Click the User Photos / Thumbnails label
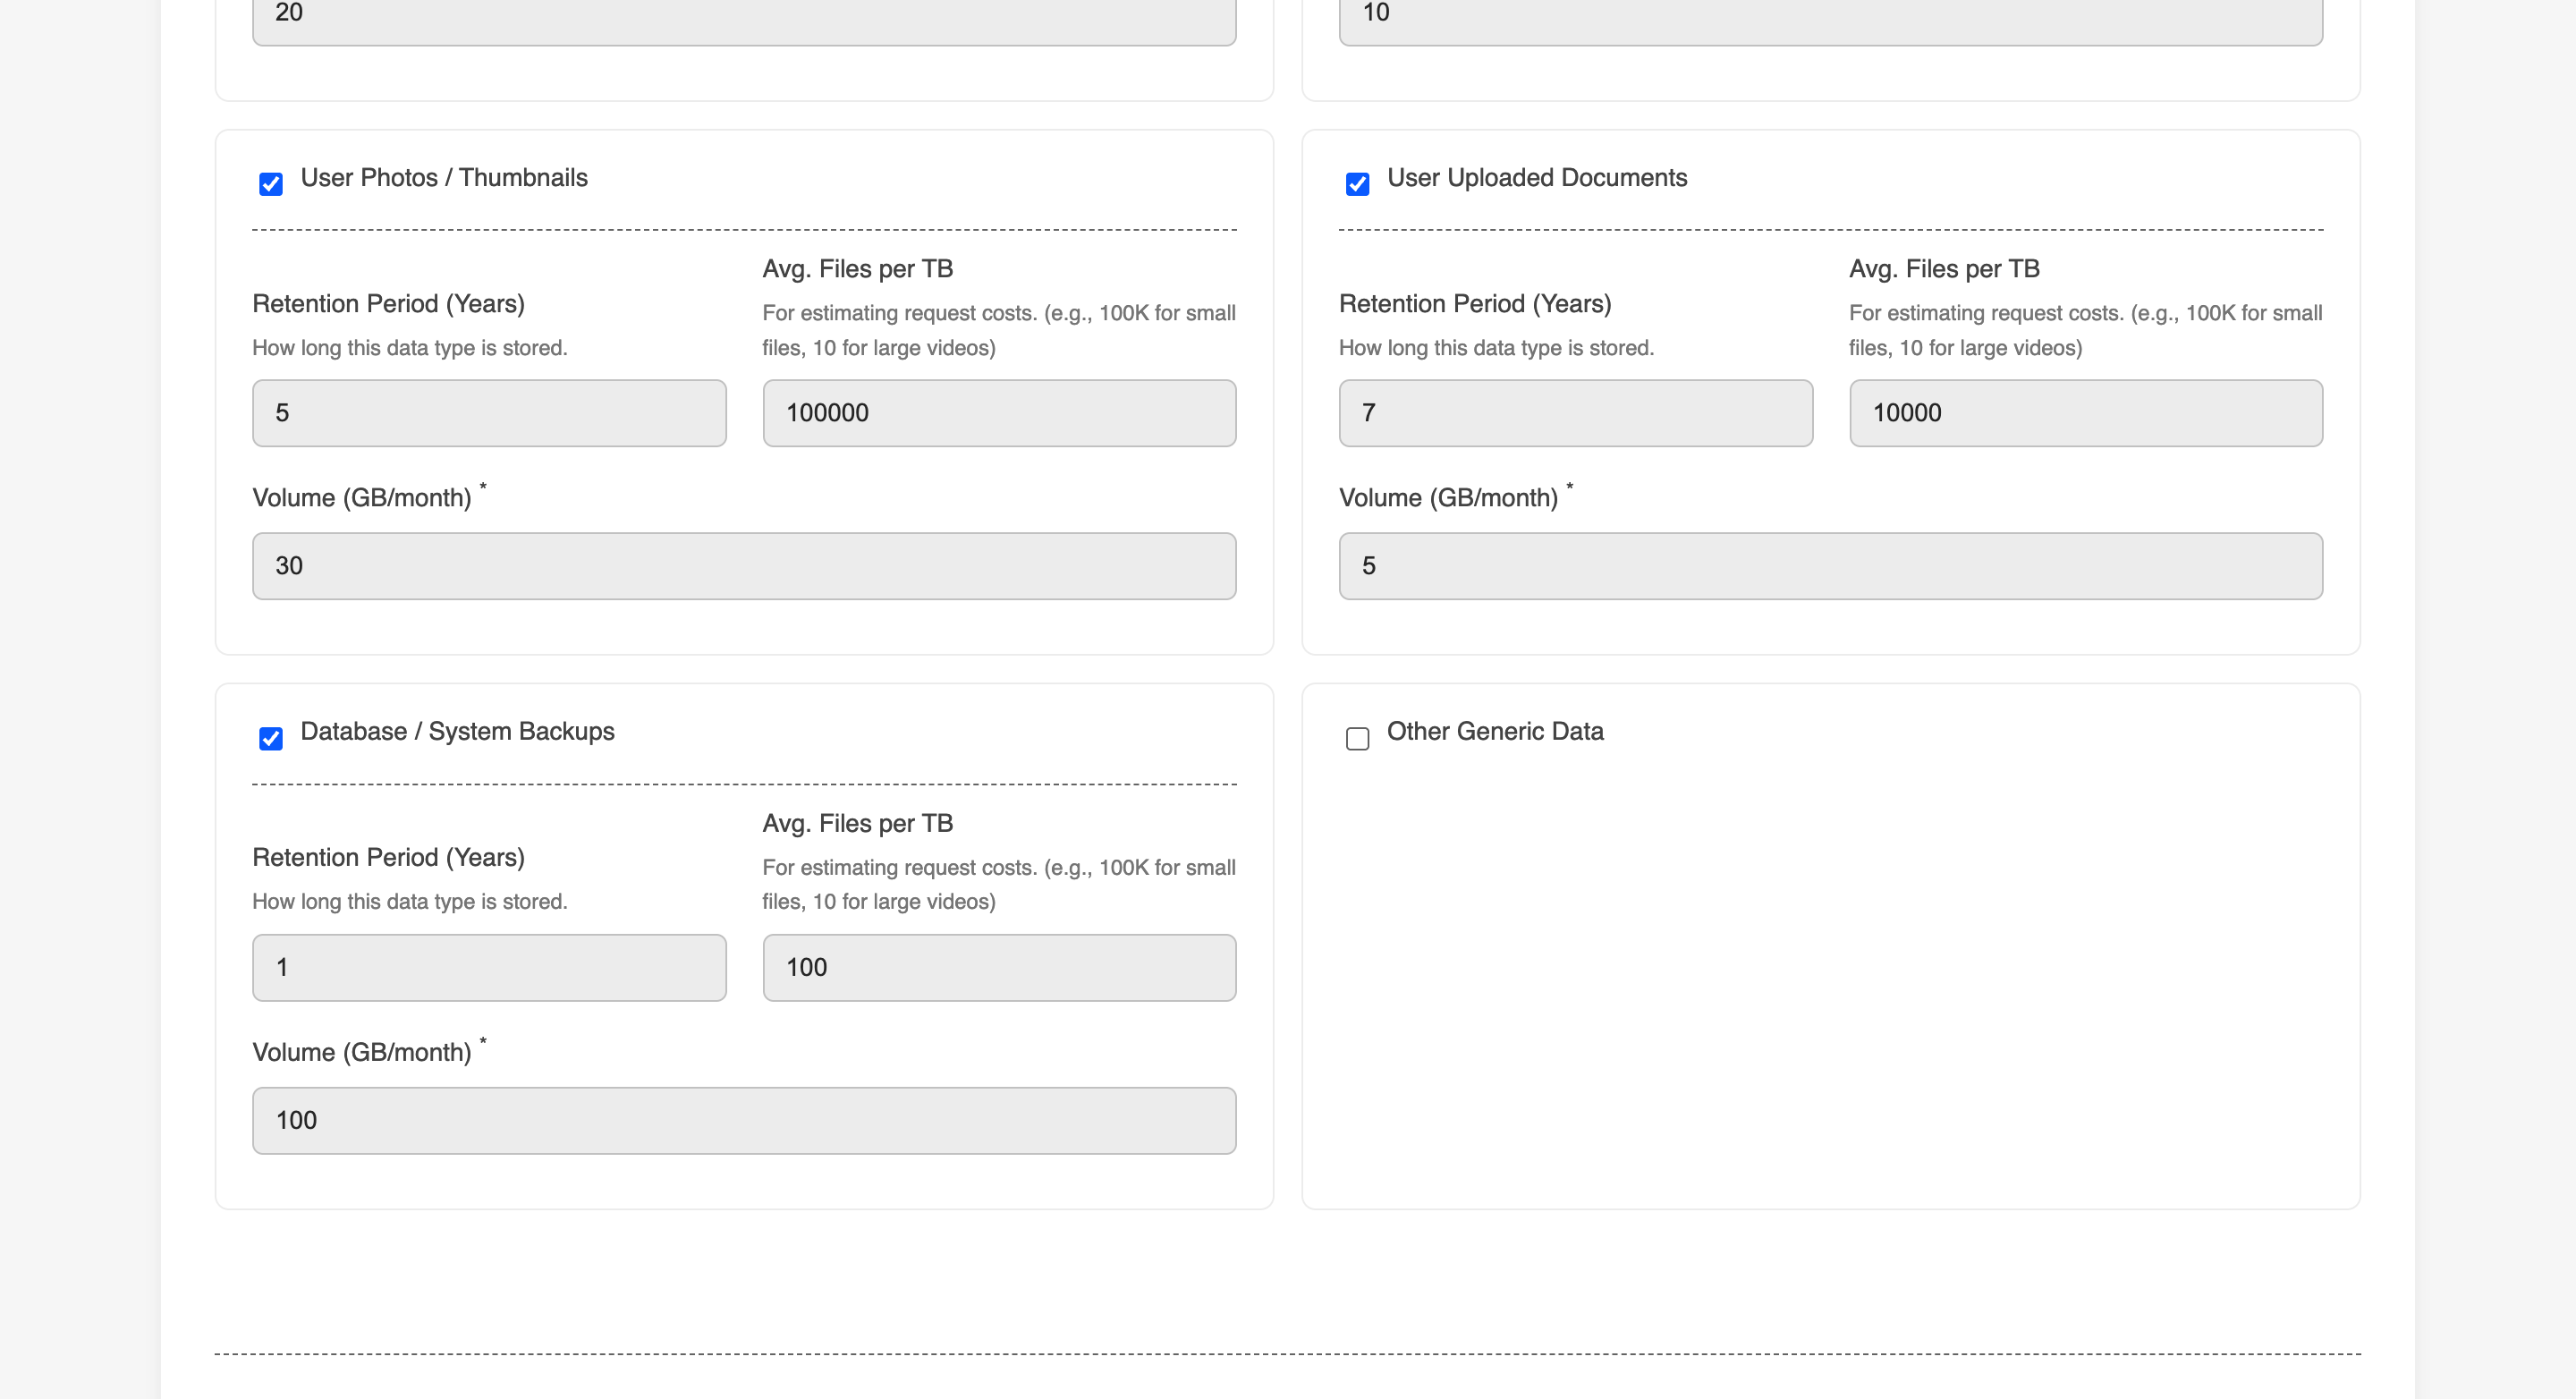Image resolution: width=2576 pixels, height=1399 pixels. click(x=444, y=178)
